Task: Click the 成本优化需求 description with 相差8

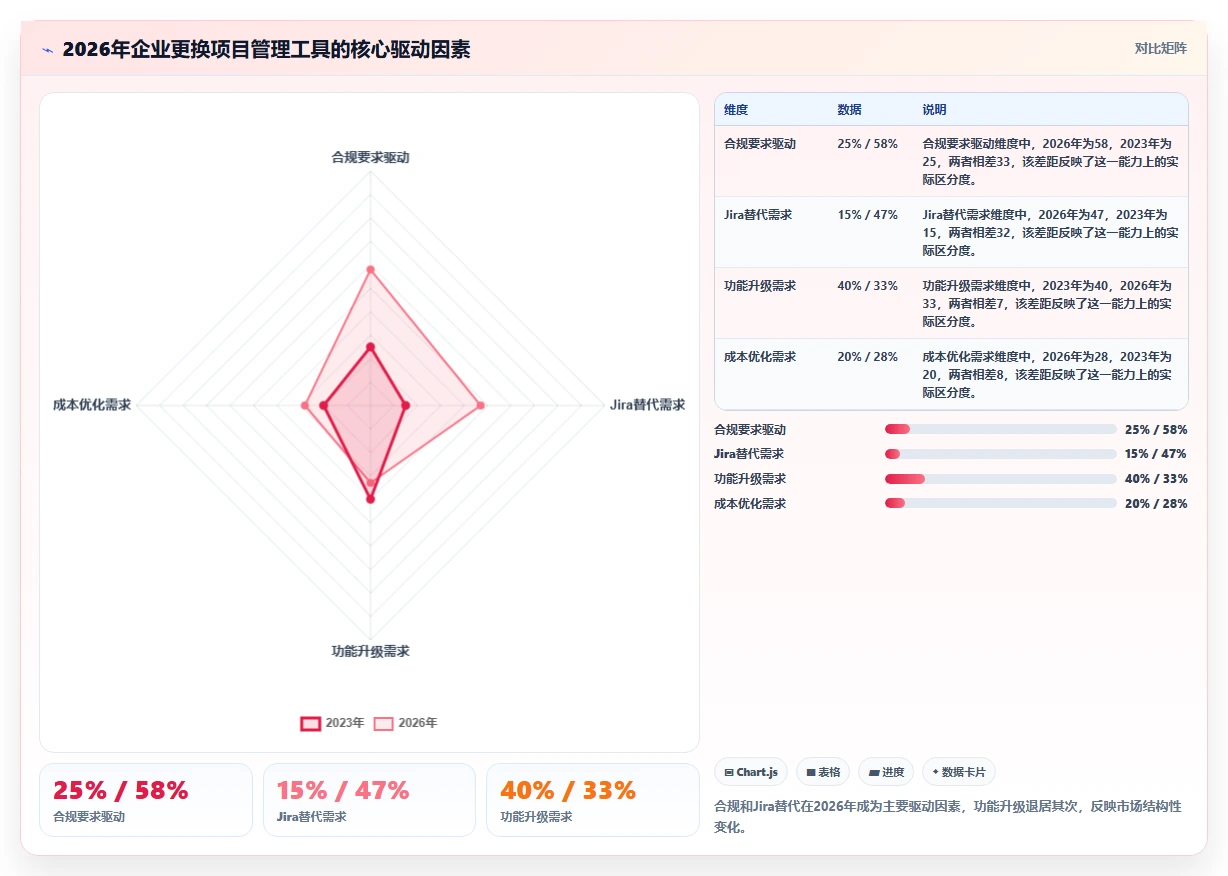Action: (x=1050, y=375)
